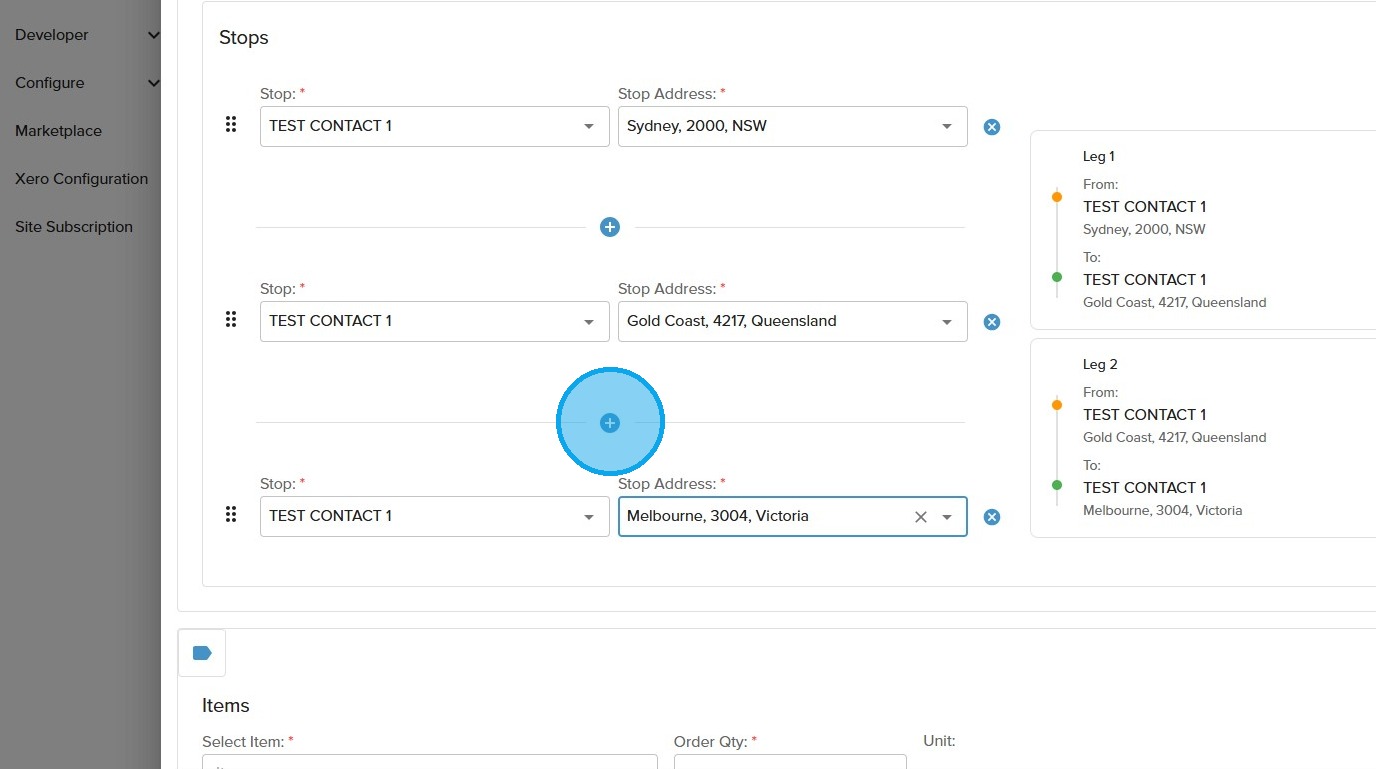
Task: Click drag handle for Melbourne stop row
Action: [231, 515]
